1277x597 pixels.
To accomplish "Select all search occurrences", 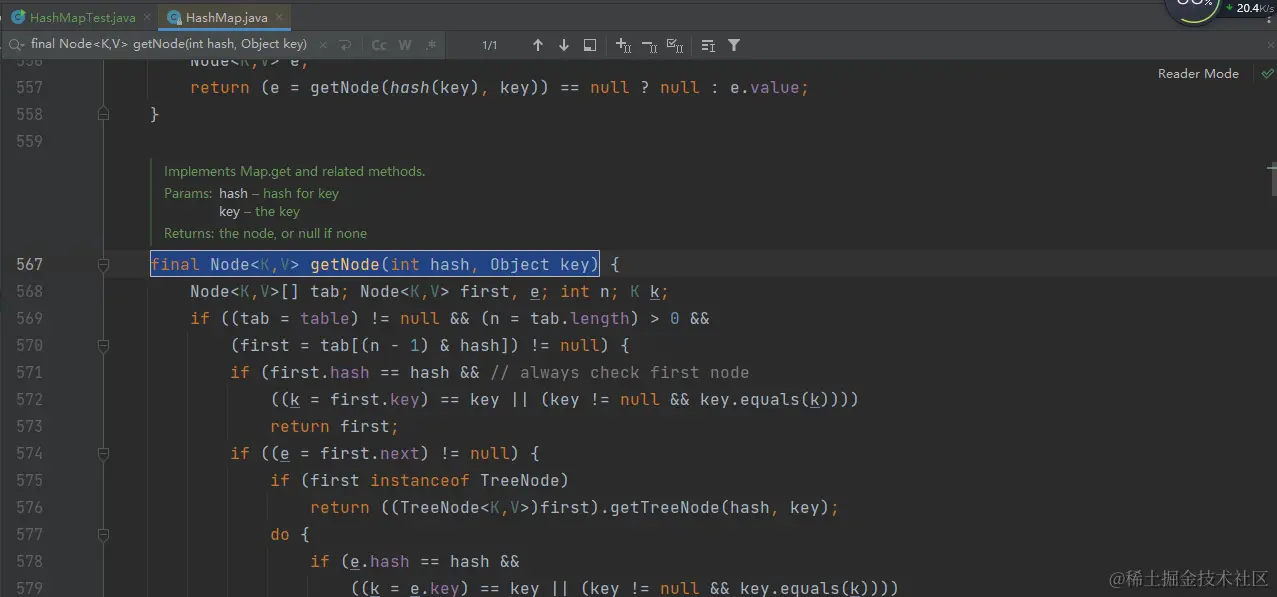I will (x=675, y=45).
